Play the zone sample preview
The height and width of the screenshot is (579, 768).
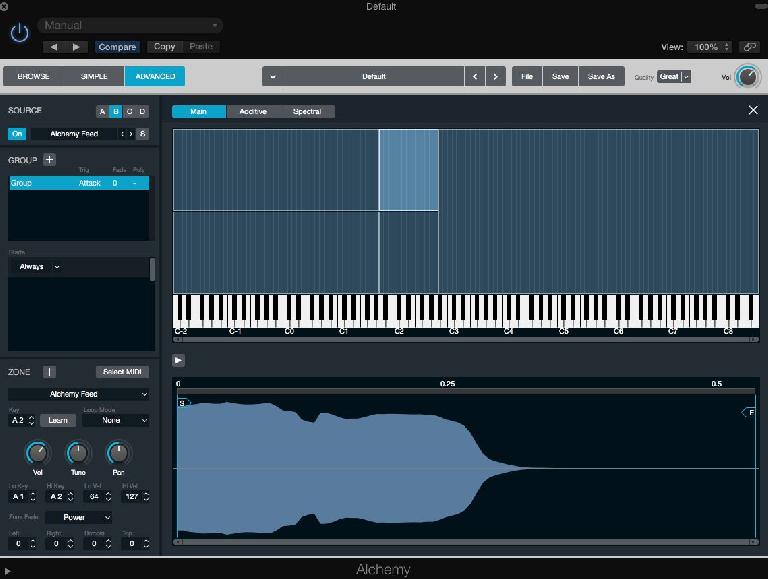pos(178,361)
